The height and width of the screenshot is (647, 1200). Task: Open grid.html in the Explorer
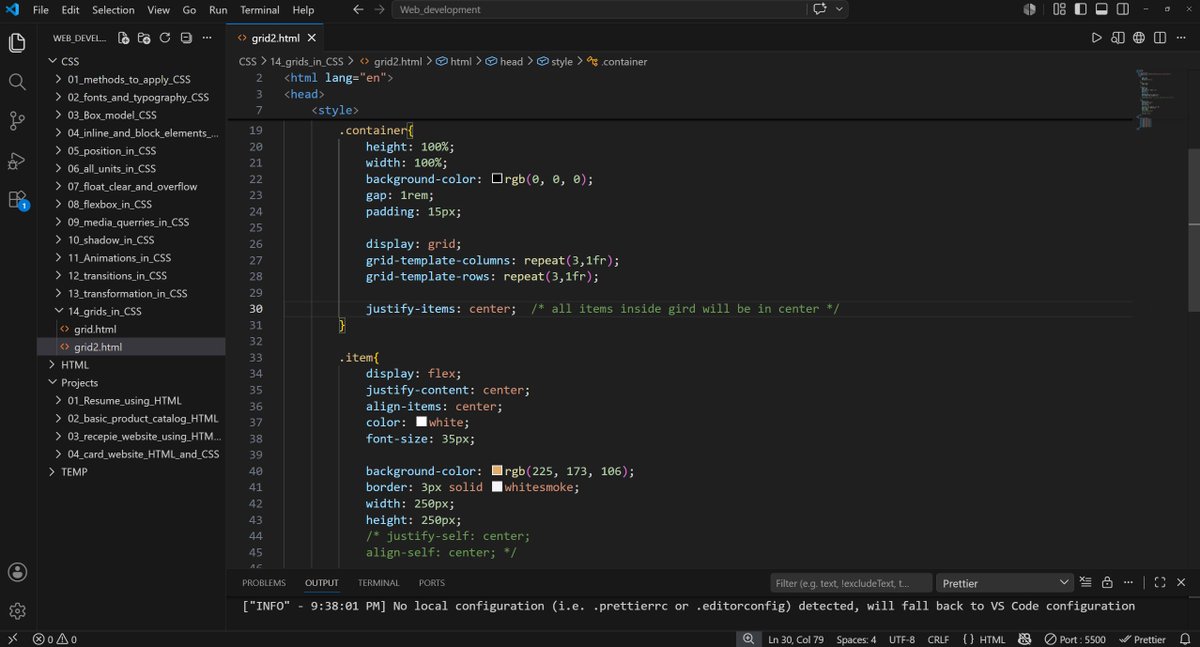pyautogui.click(x=95, y=329)
